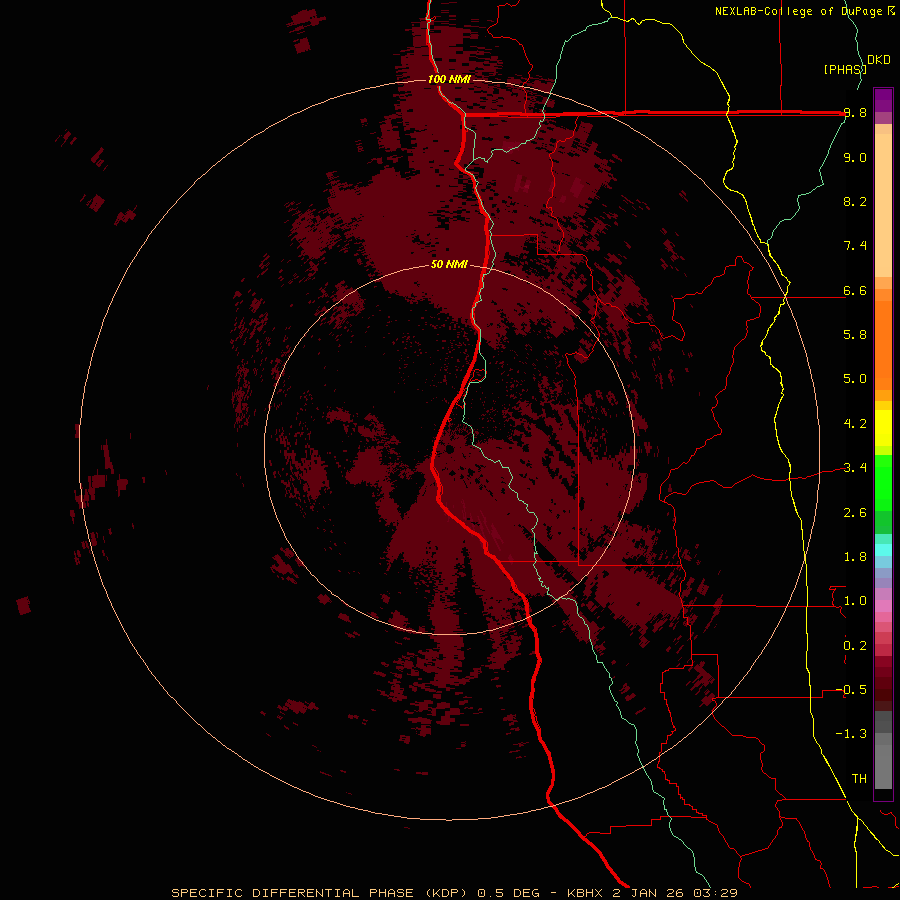Viewport: 900px width, 900px height.
Task: Pick the bright green segment of the color scale
Action: (x=883, y=483)
